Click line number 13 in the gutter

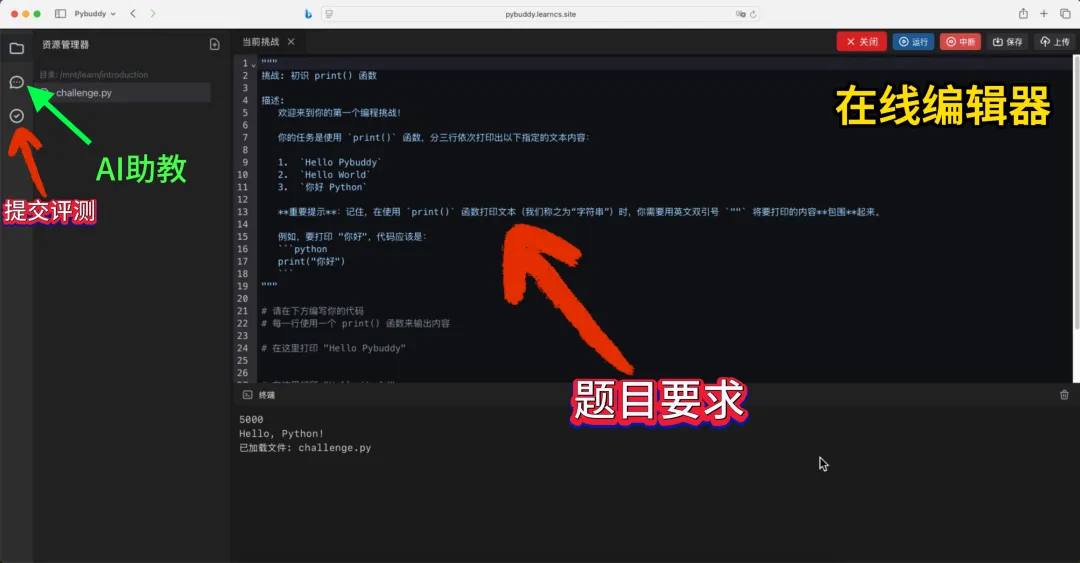pyautogui.click(x=242, y=212)
